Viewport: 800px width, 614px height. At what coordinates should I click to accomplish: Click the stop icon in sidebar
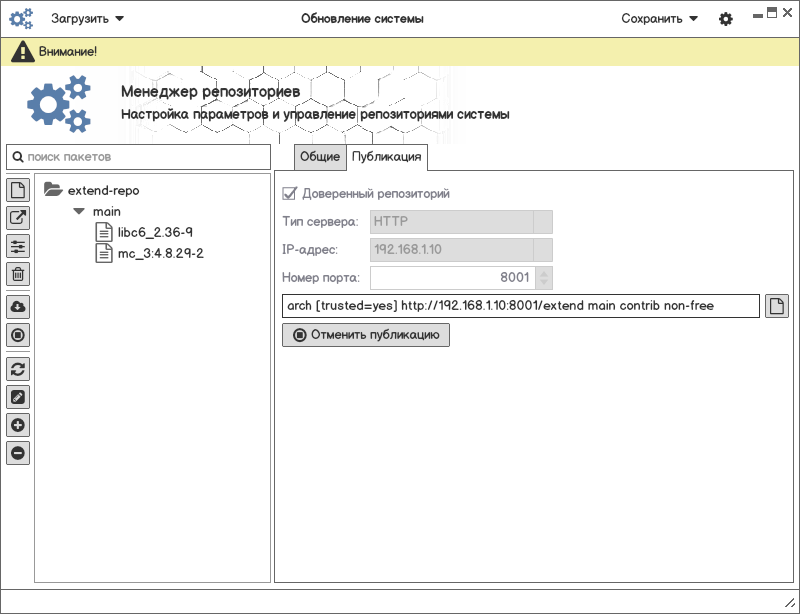point(18,335)
